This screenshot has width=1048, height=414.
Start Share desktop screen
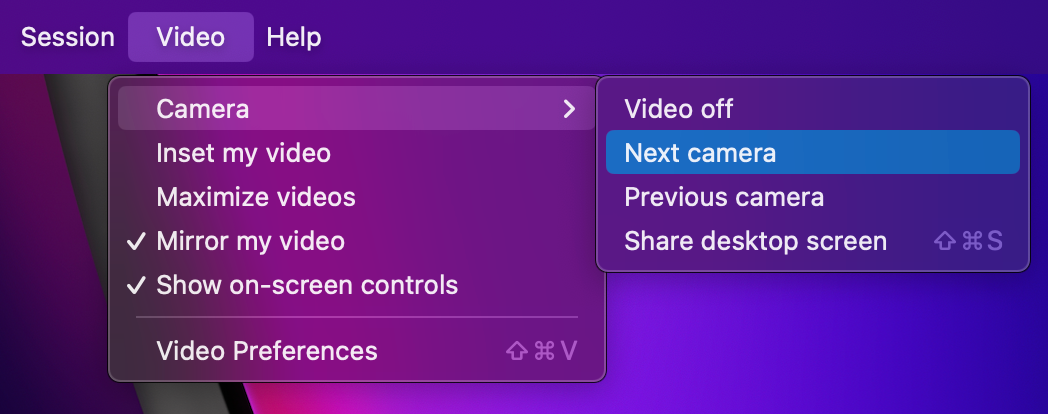(x=755, y=241)
